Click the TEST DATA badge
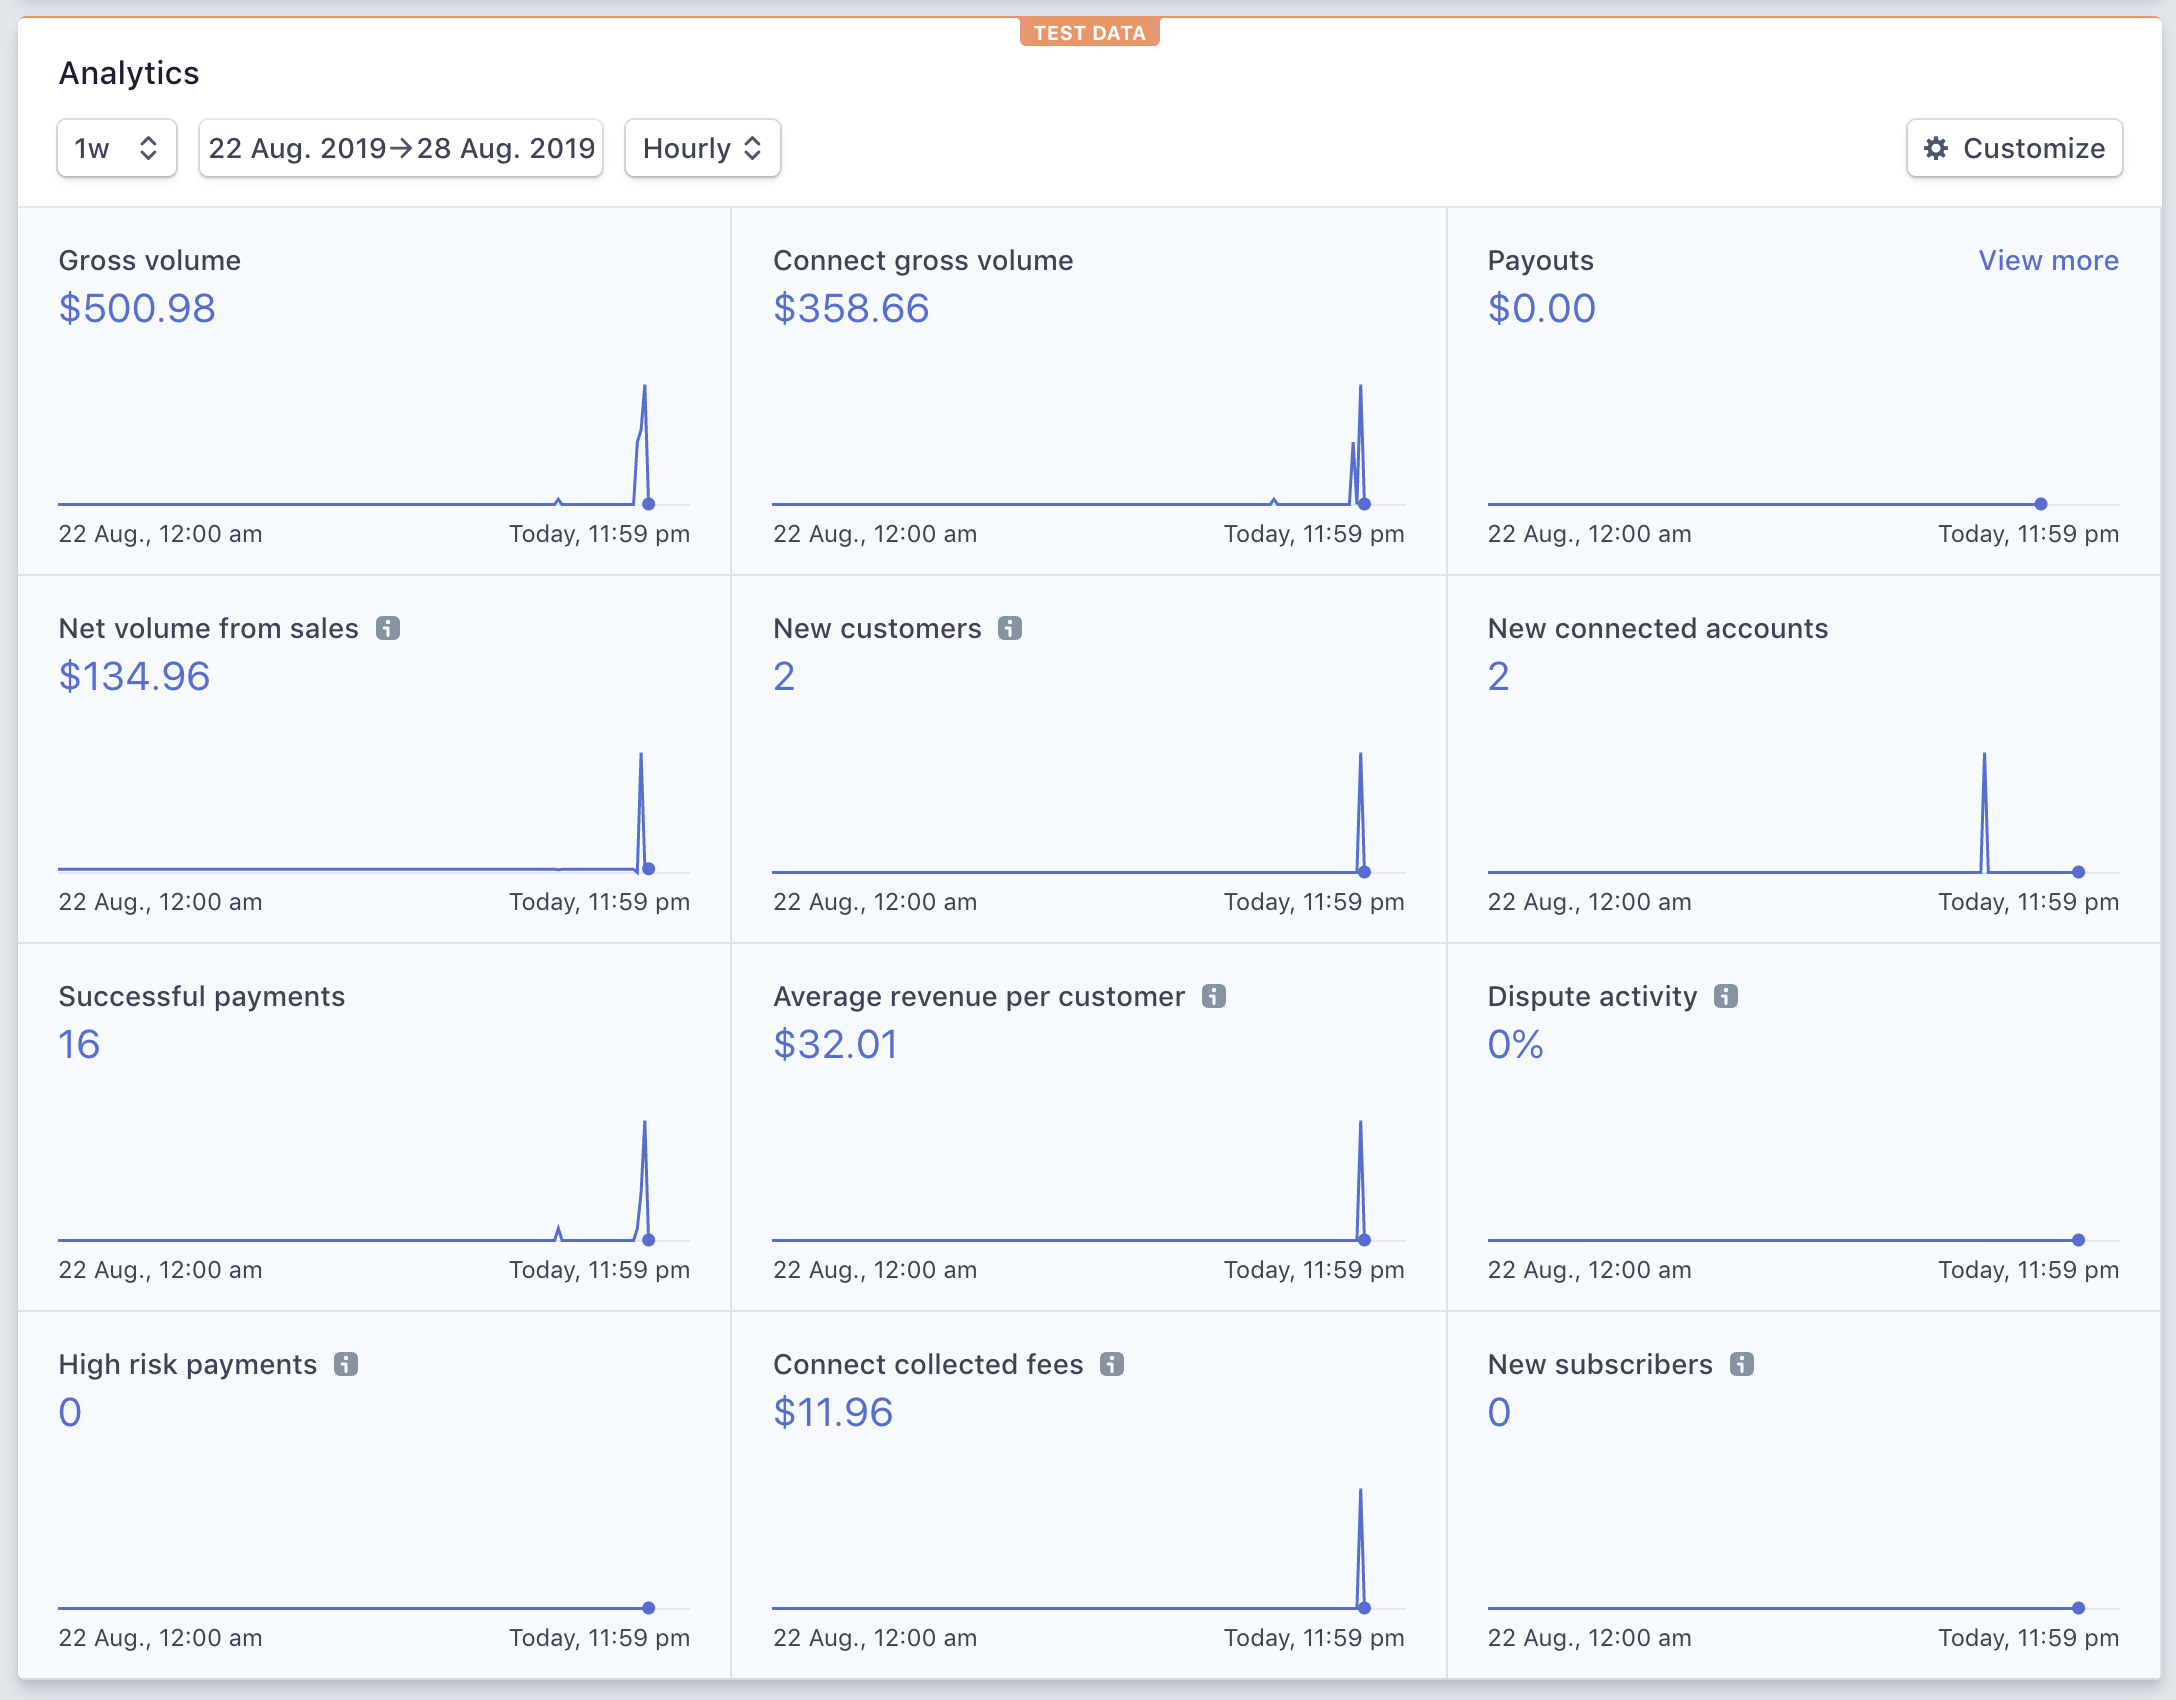2176x1700 pixels. 1089,32
